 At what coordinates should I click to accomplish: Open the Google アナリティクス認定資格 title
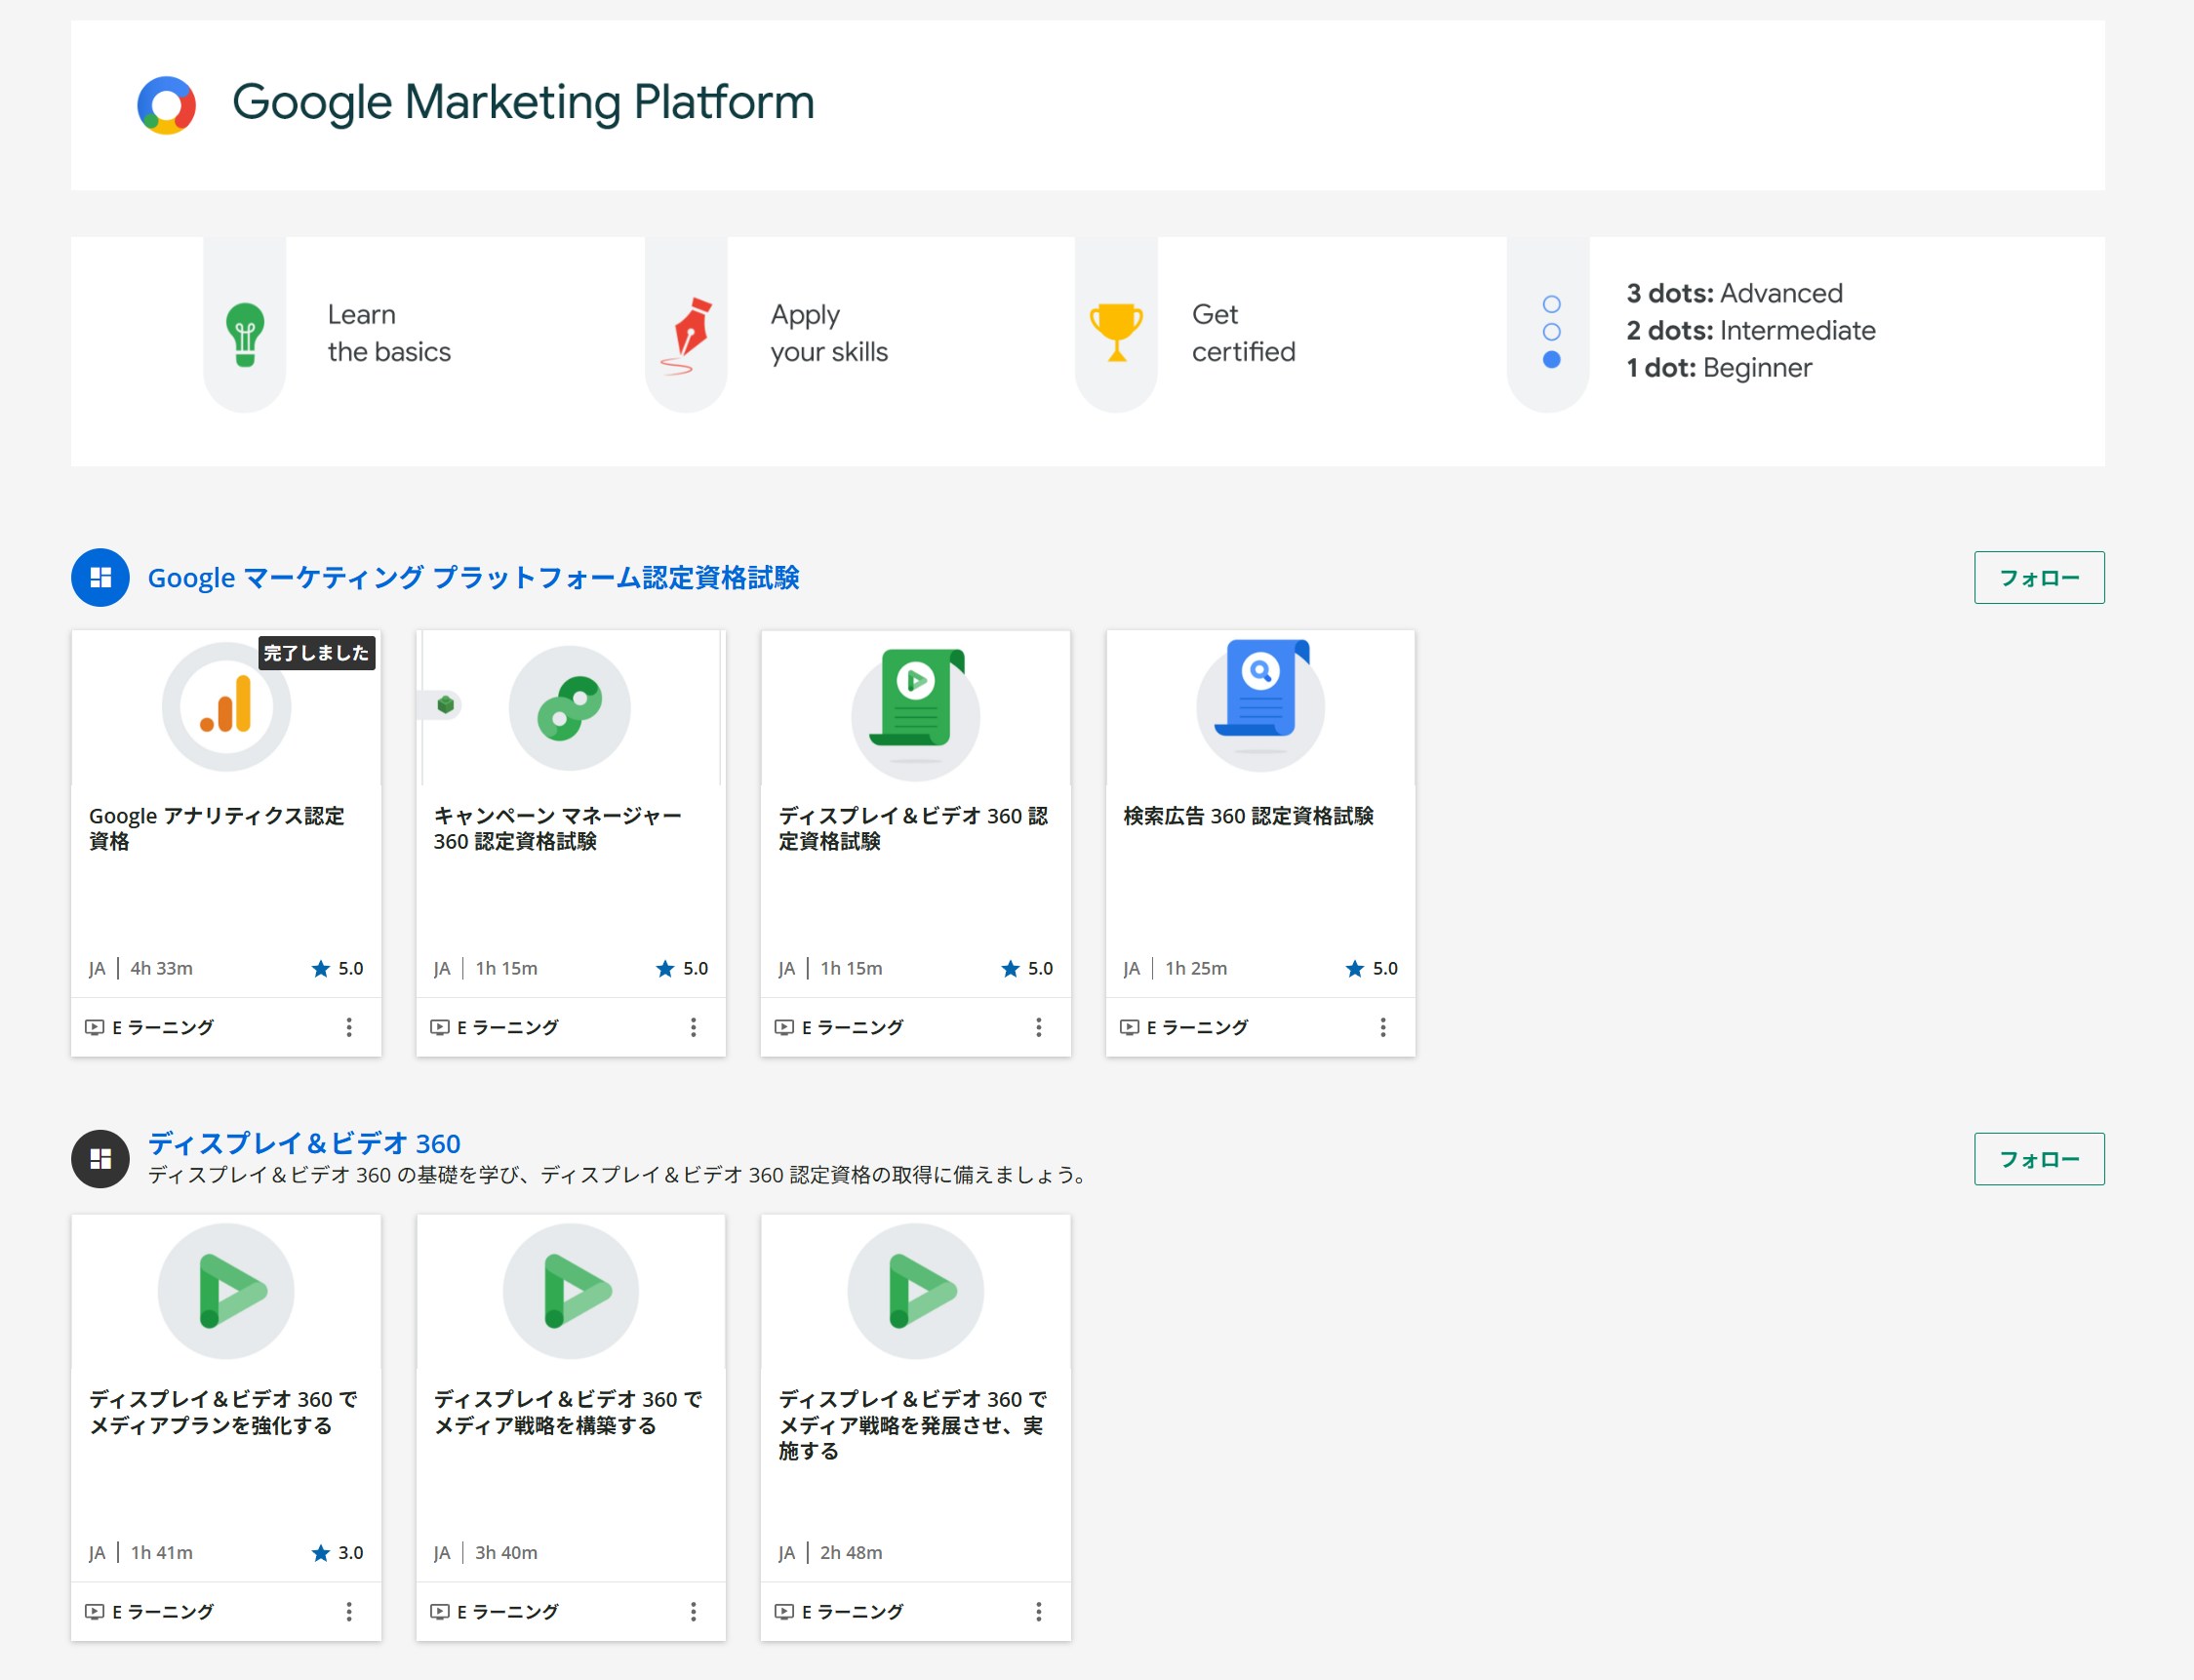217,828
